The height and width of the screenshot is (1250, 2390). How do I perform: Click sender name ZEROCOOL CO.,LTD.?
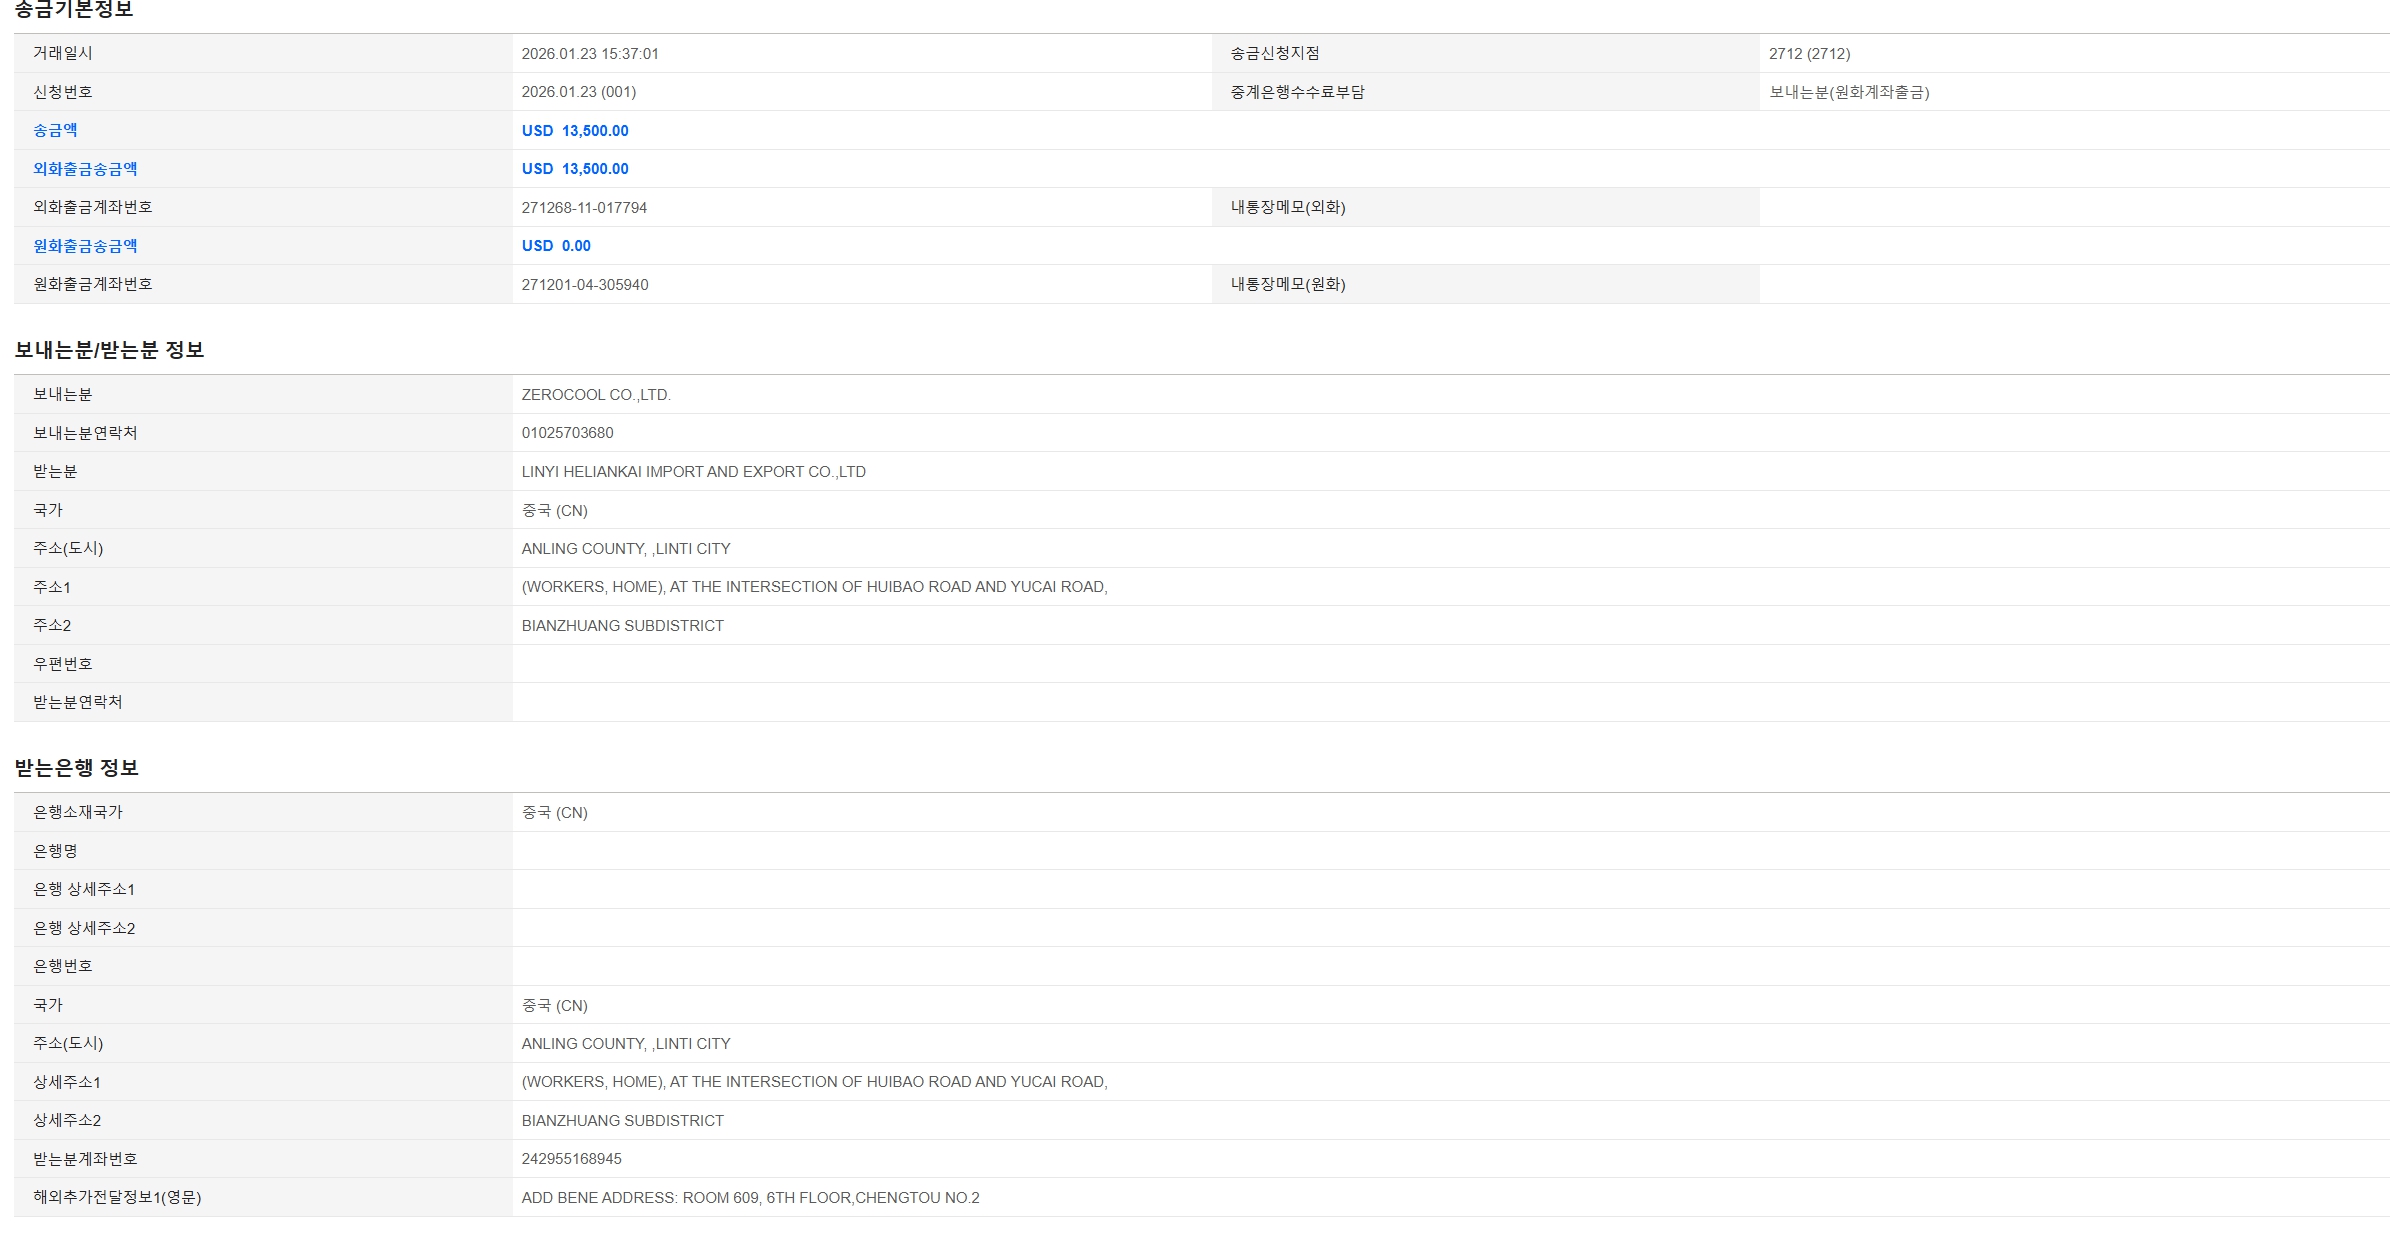(x=596, y=395)
